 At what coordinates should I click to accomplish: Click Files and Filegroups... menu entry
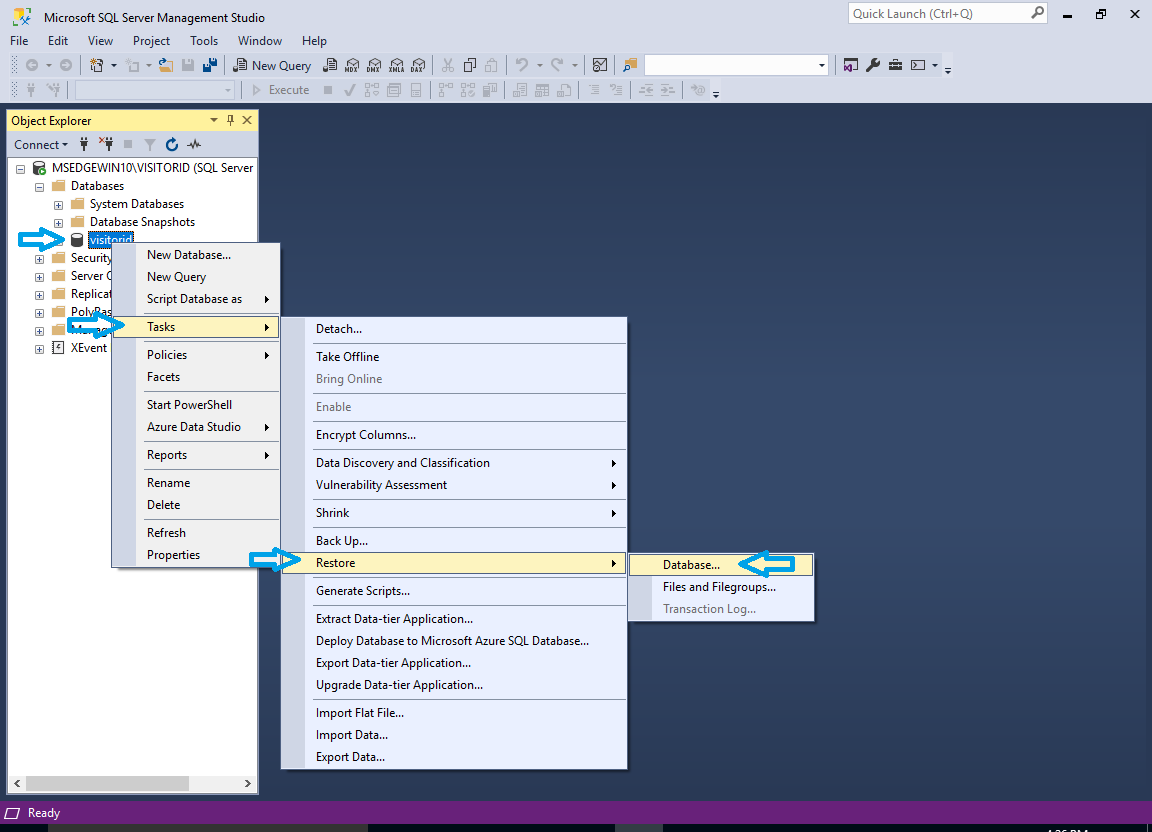[719, 587]
